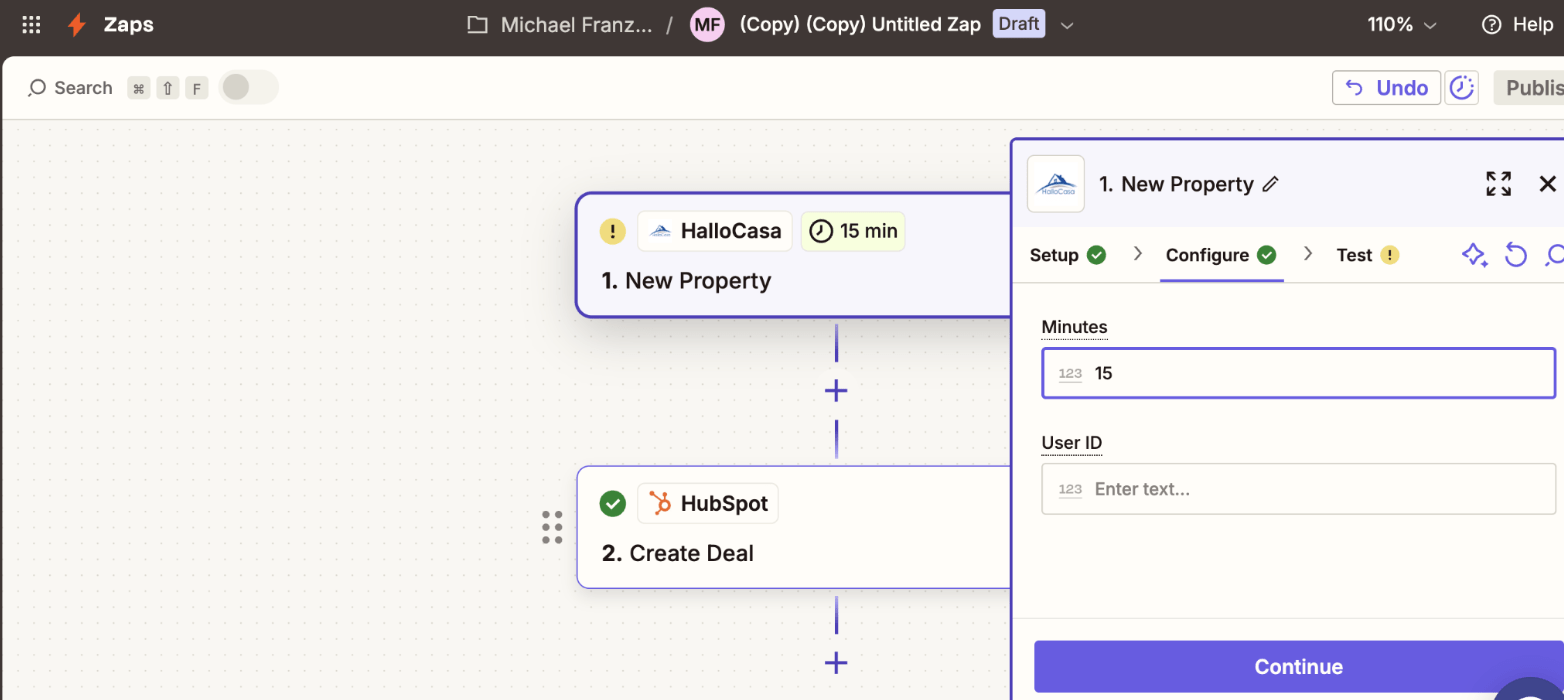Switch to the Setup tab
The image size is (1564, 700).
[x=1067, y=255]
